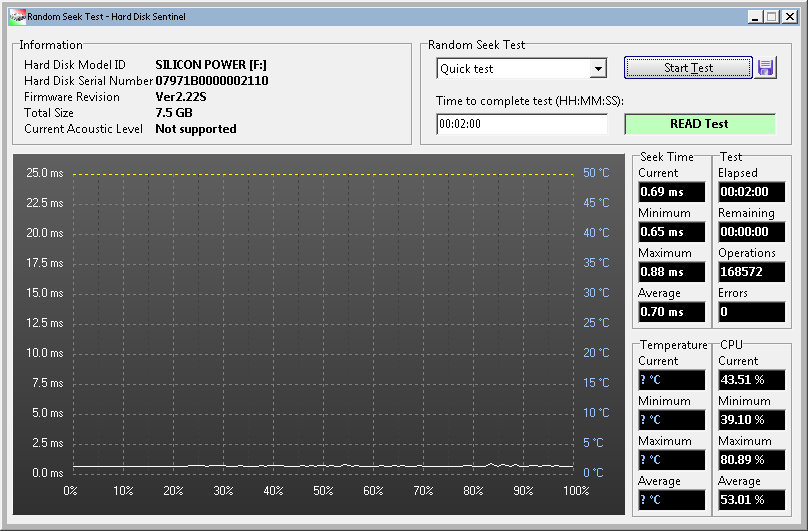Maximize the Random Seek Test window
This screenshot has height=531, width=808.
(771, 17)
